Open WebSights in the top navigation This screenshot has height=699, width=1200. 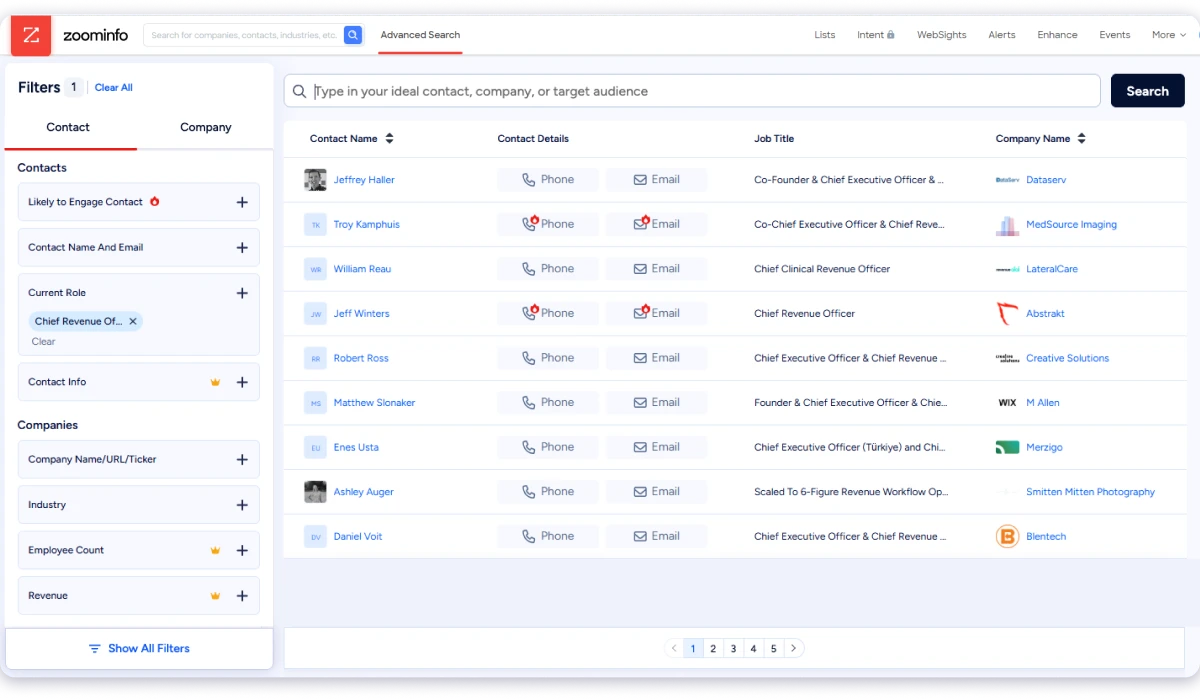[942, 35]
